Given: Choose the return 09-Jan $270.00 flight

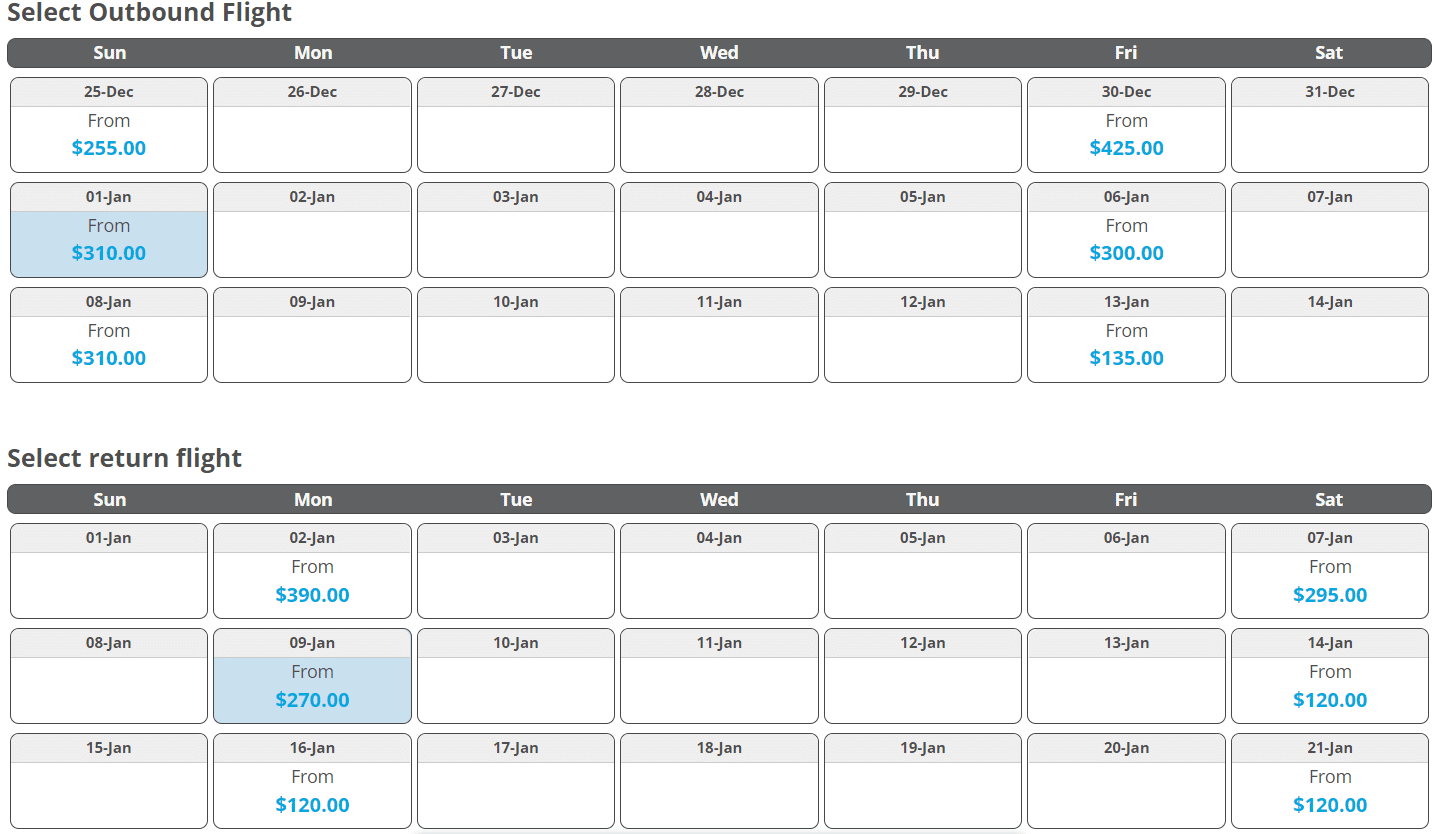Looking at the screenshot, I should point(312,688).
